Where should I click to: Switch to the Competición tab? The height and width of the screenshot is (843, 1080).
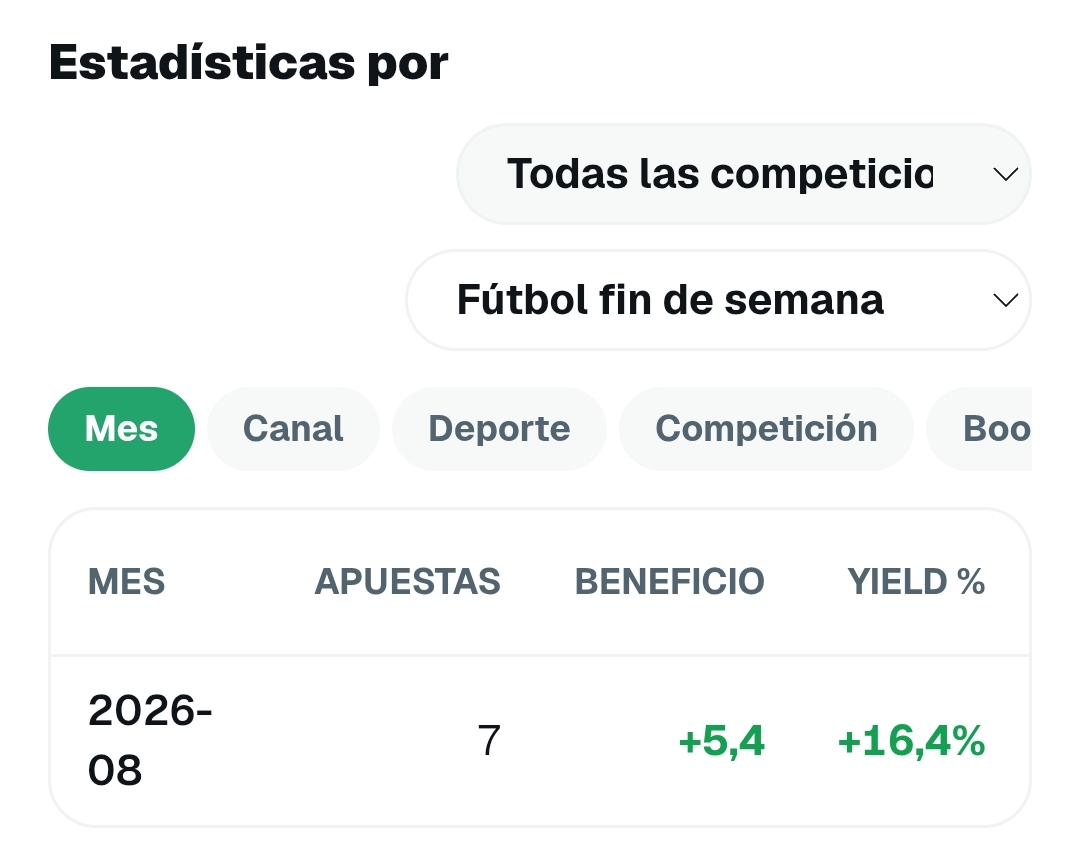pyautogui.click(x=766, y=429)
